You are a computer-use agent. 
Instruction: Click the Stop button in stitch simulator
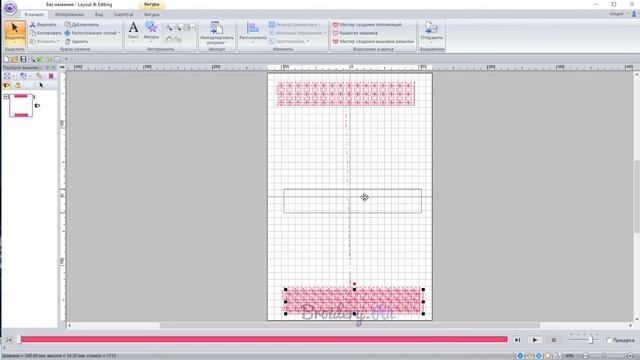(553, 340)
